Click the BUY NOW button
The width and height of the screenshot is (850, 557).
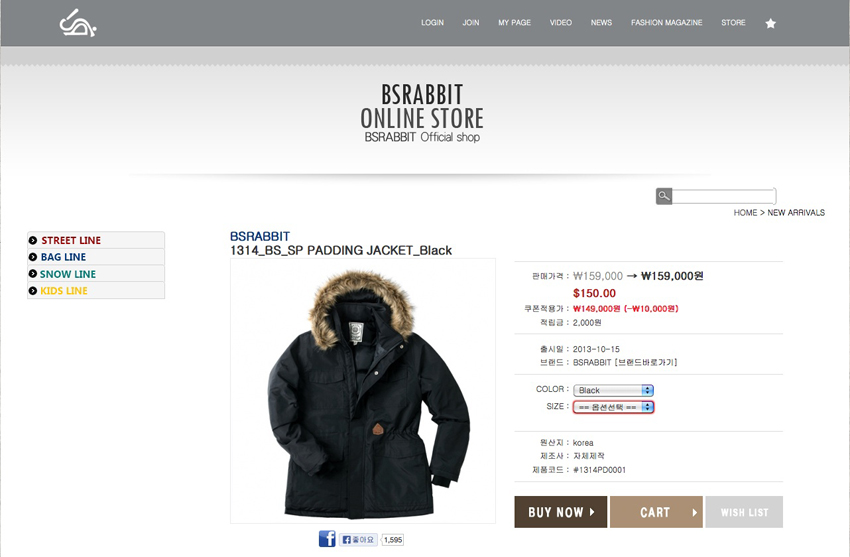tap(561, 512)
